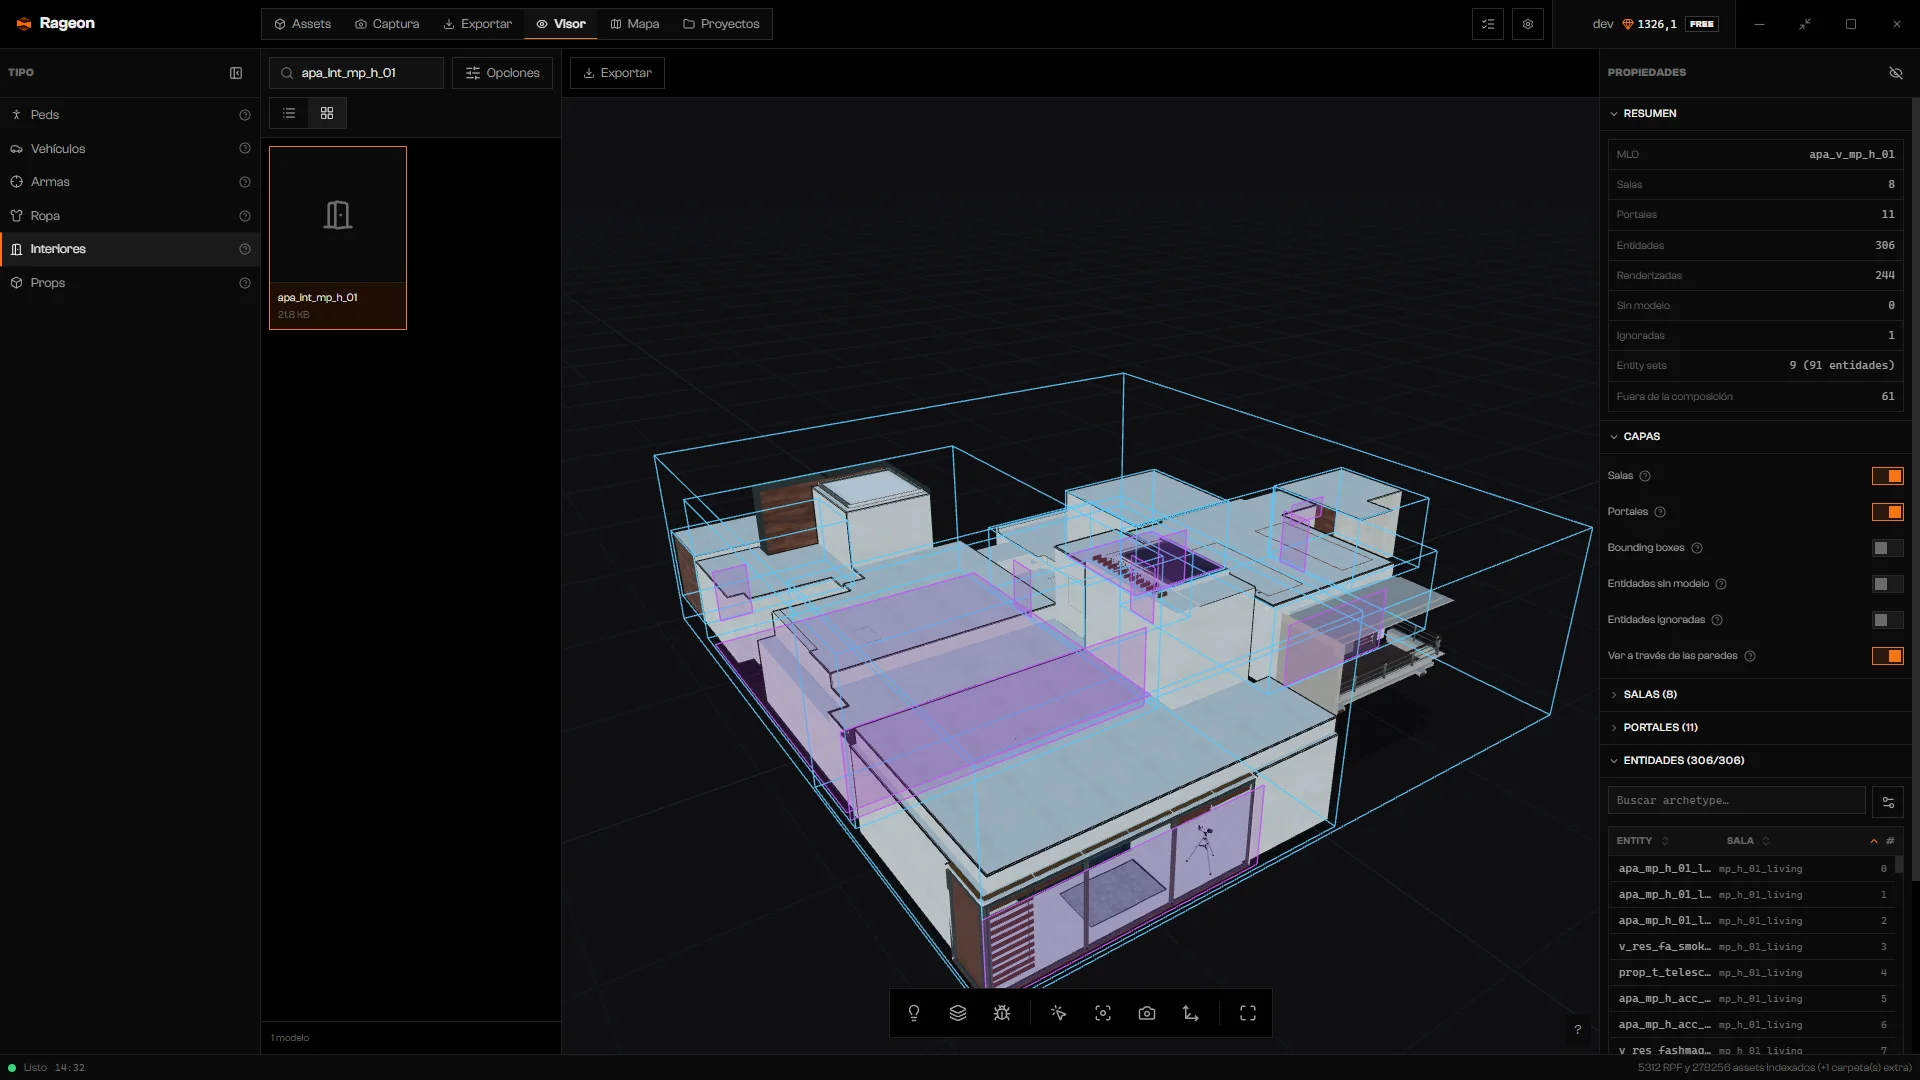Image resolution: width=1920 pixels, height=1080 pixels.
Task: Switch asset browser to list view
Action: tap(289, 113)
